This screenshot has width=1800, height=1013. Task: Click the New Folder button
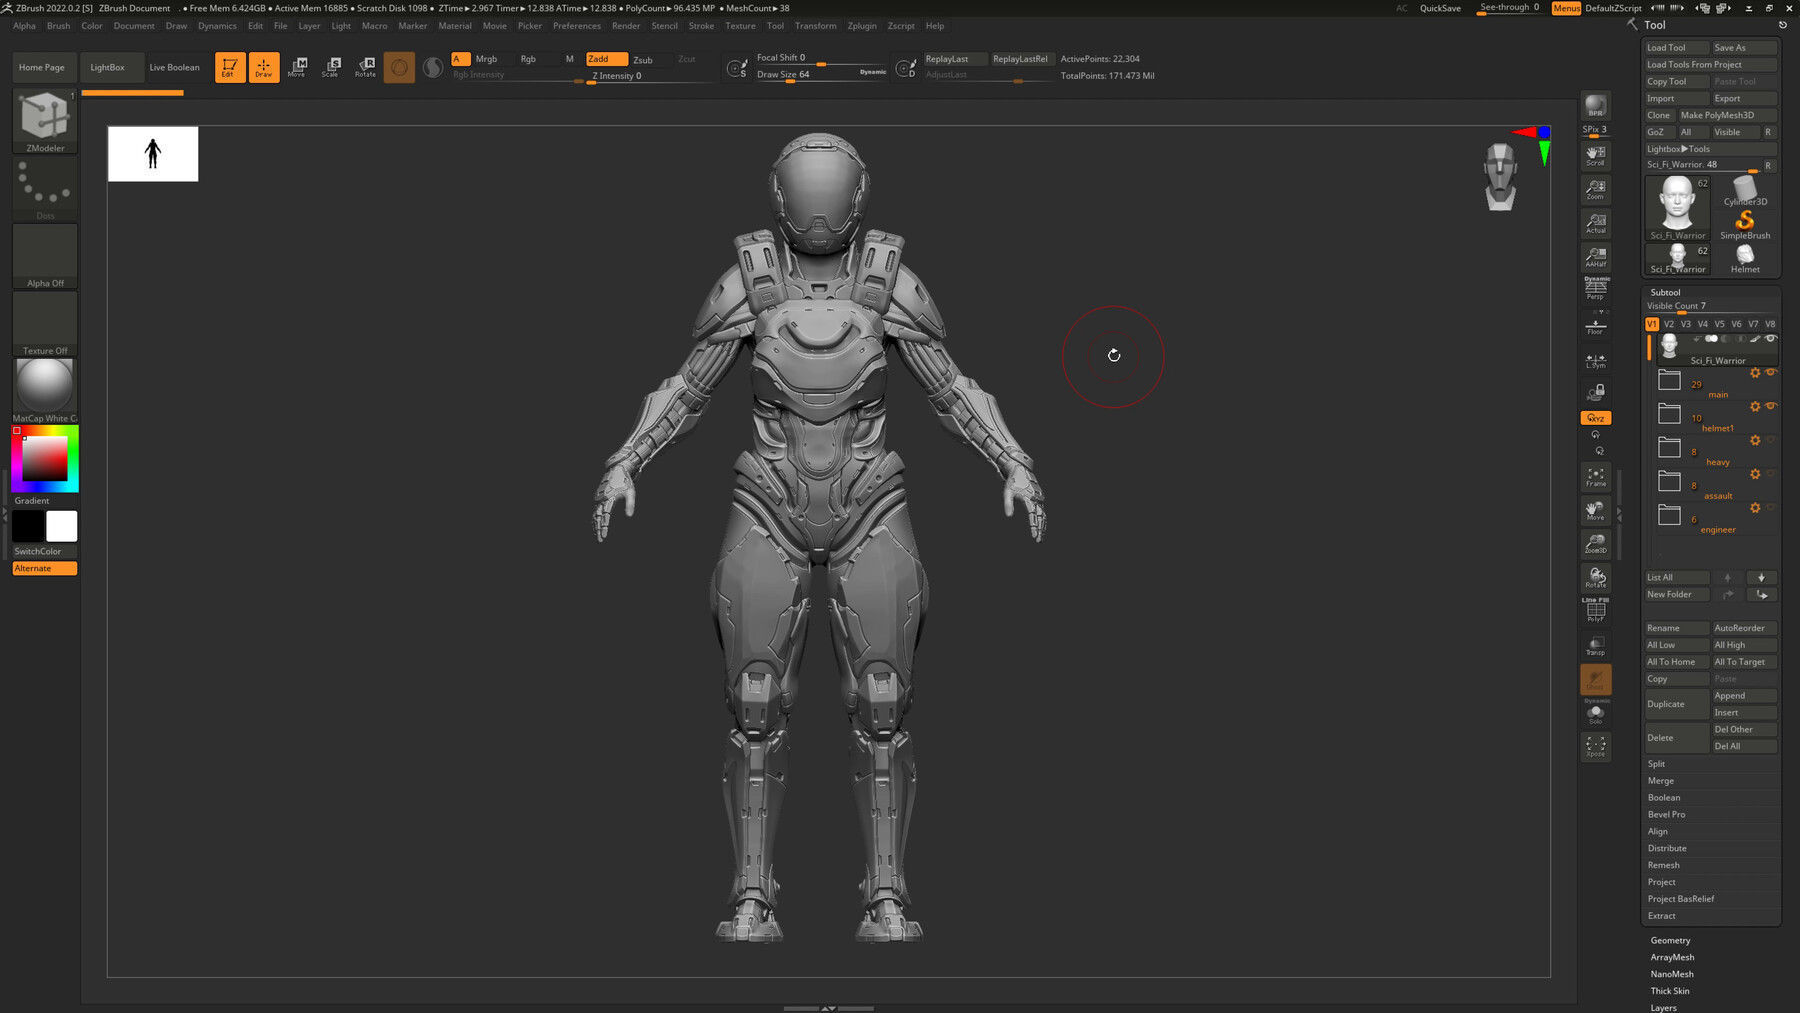click(1677, 594)
